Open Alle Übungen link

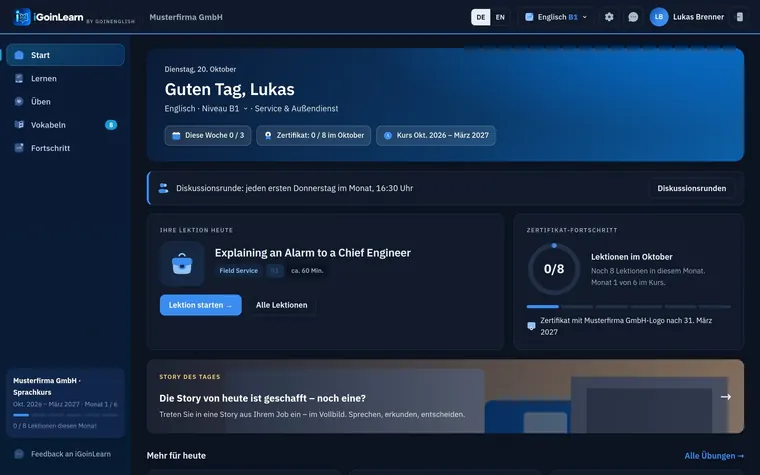(x=714, y=456)
